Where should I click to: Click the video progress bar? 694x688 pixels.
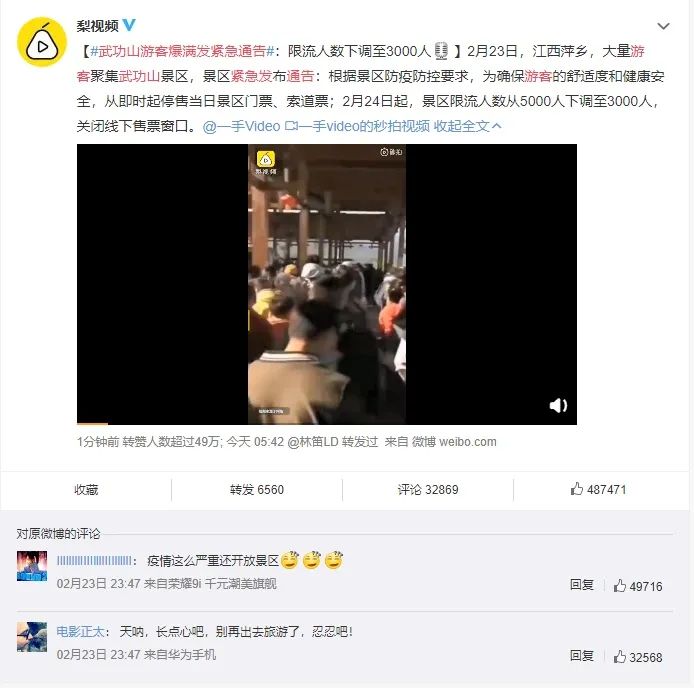click(x=327, y=424)
